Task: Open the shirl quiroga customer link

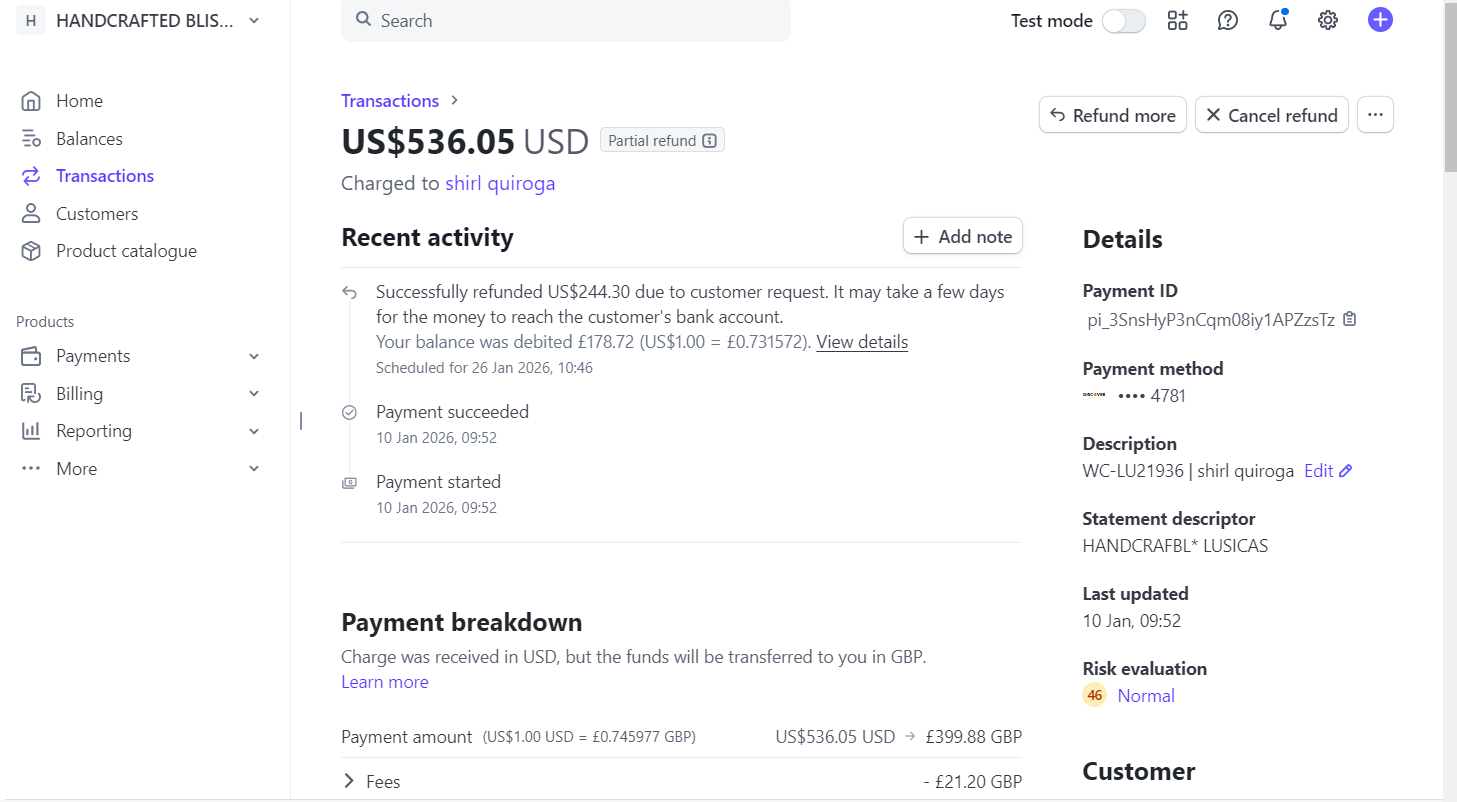Action: (500, 183)
